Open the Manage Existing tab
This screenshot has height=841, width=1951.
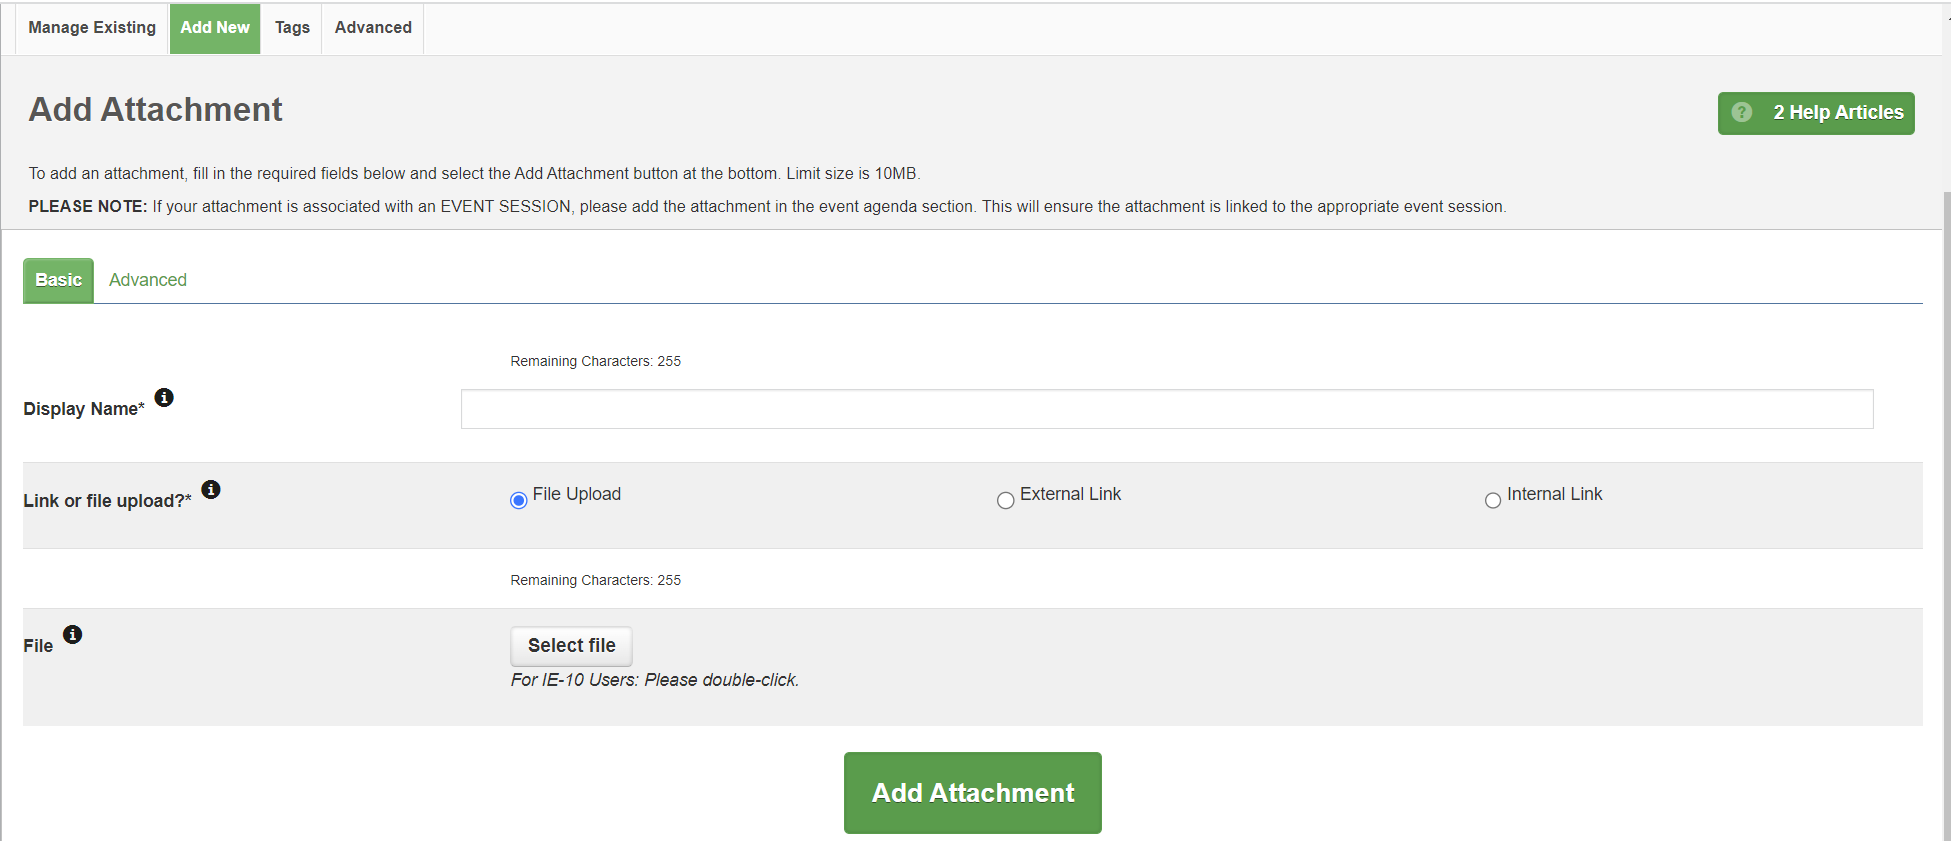92,28
